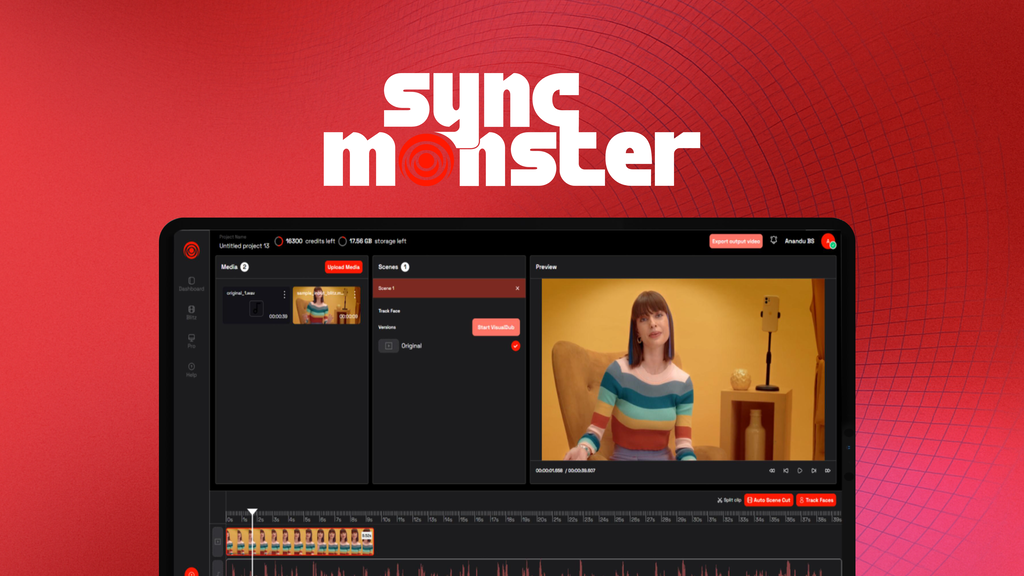Click the fast-forward icon in preview controls
Image resolution: width=1024 pixels, height=576 pixels.
(x=827, y=470)
